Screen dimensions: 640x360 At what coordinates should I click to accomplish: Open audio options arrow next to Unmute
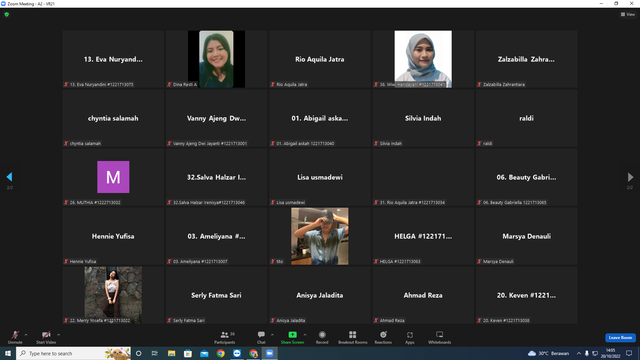tap(26, 335)
